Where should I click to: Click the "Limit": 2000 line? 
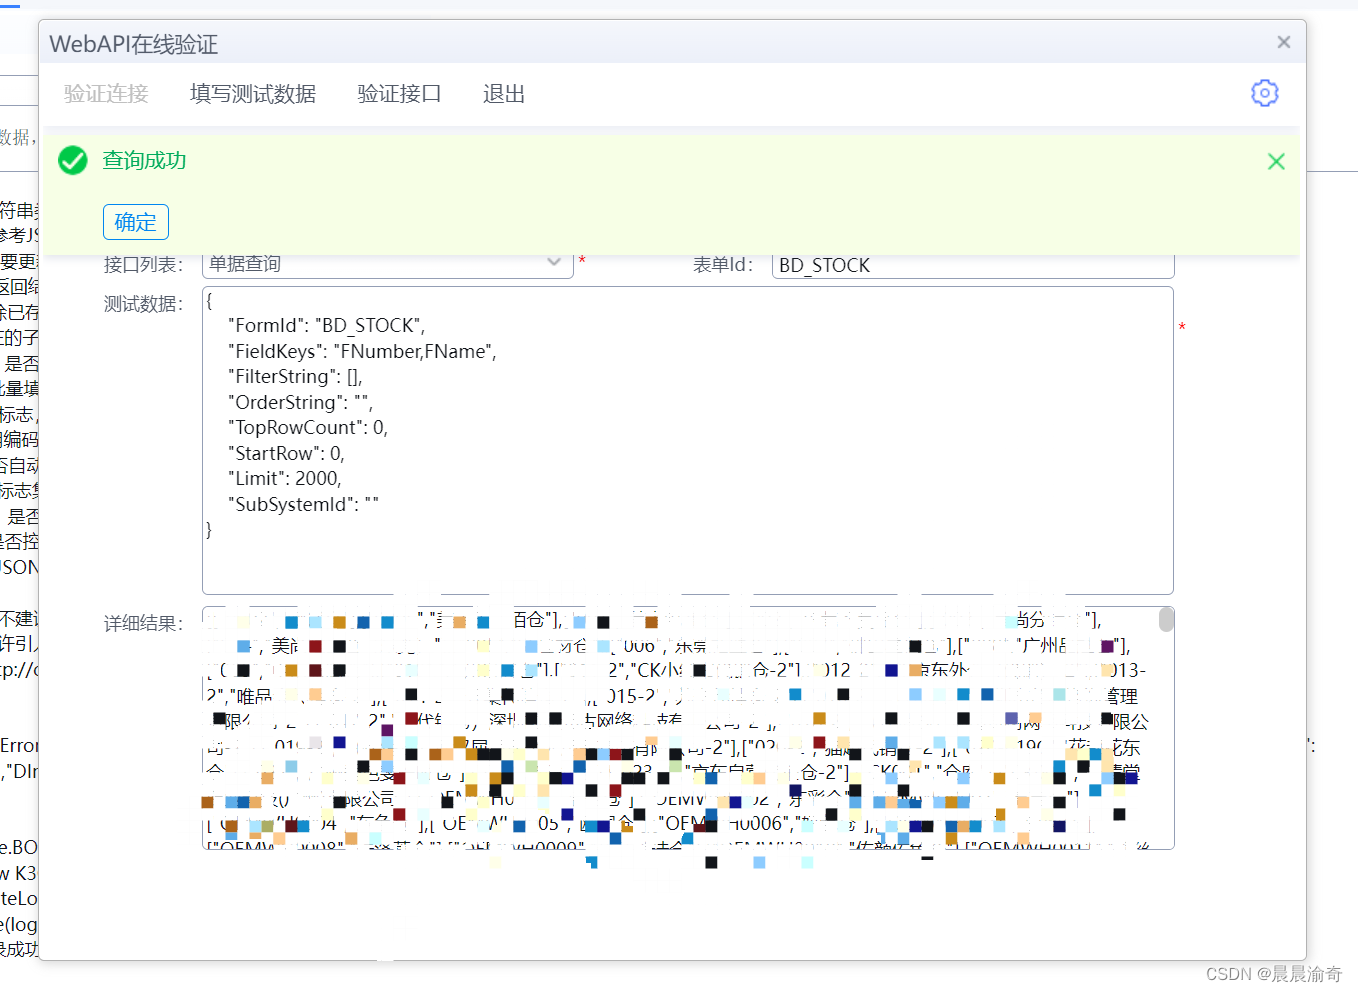click(285, 479)
